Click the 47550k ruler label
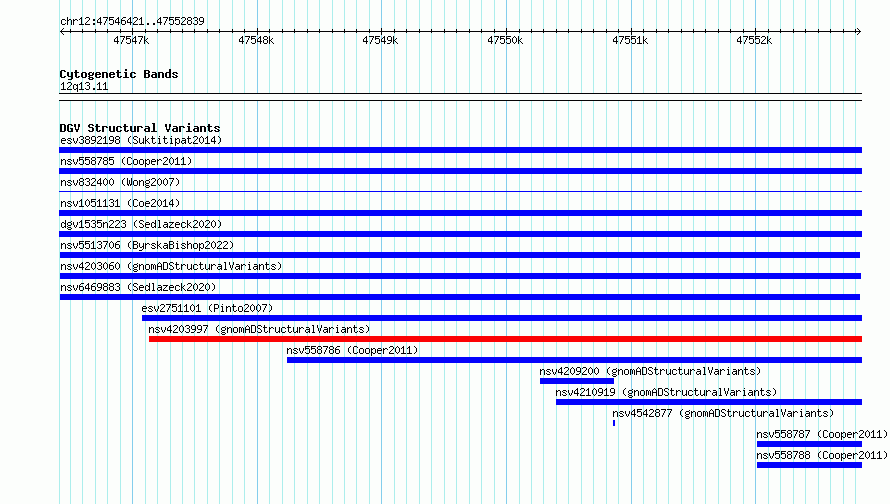This screenshot has height=504, width=890. (505, 40)
